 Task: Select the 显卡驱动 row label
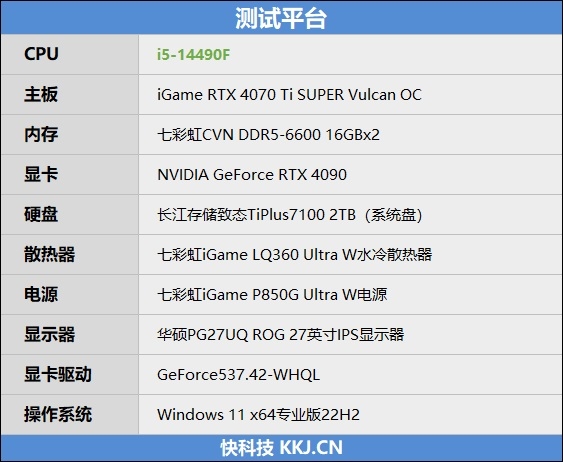coord(58,374)
